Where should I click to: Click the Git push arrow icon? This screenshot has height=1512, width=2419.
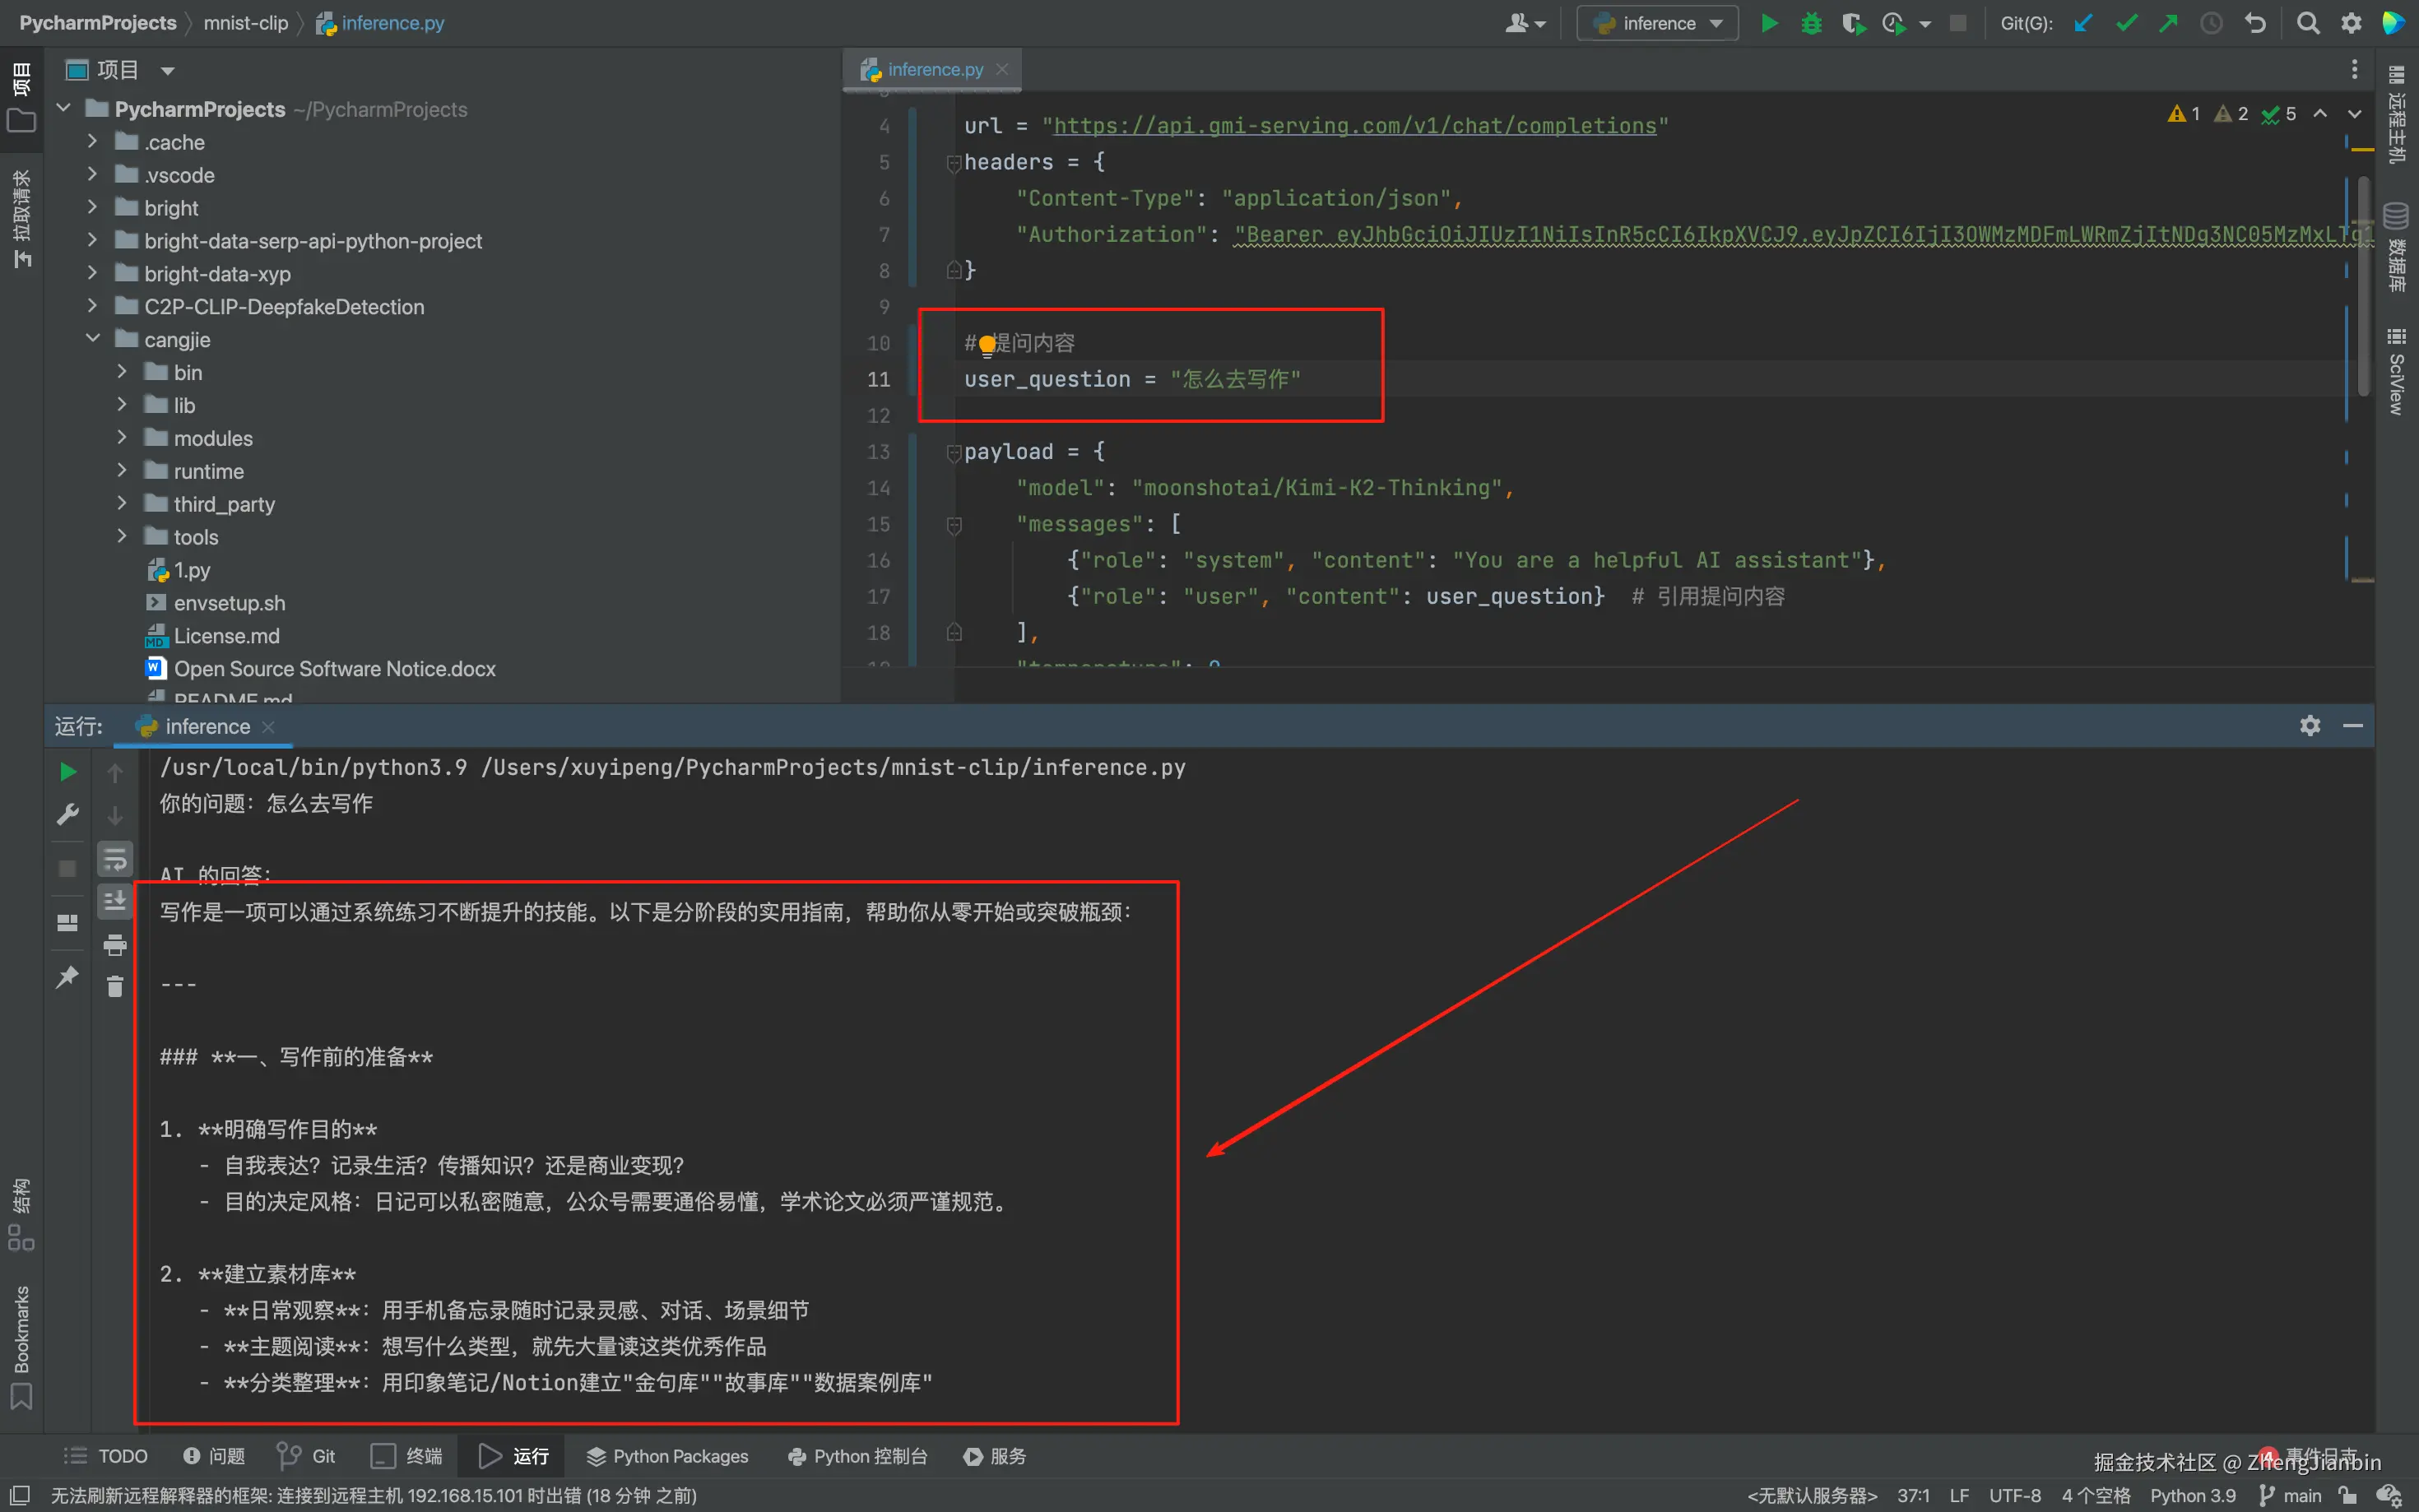(x=2168, y=23)
